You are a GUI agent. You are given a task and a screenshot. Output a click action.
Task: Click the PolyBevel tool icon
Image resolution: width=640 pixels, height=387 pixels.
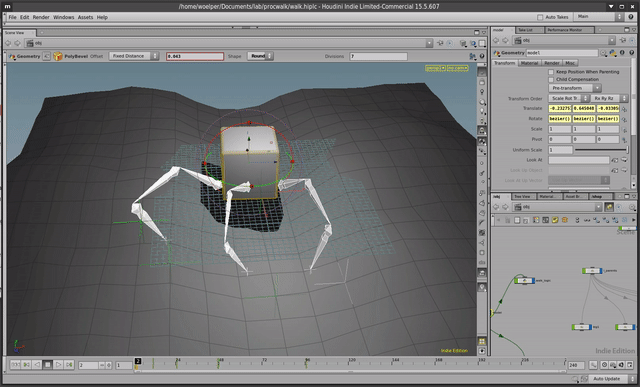[x=58, y=56]
